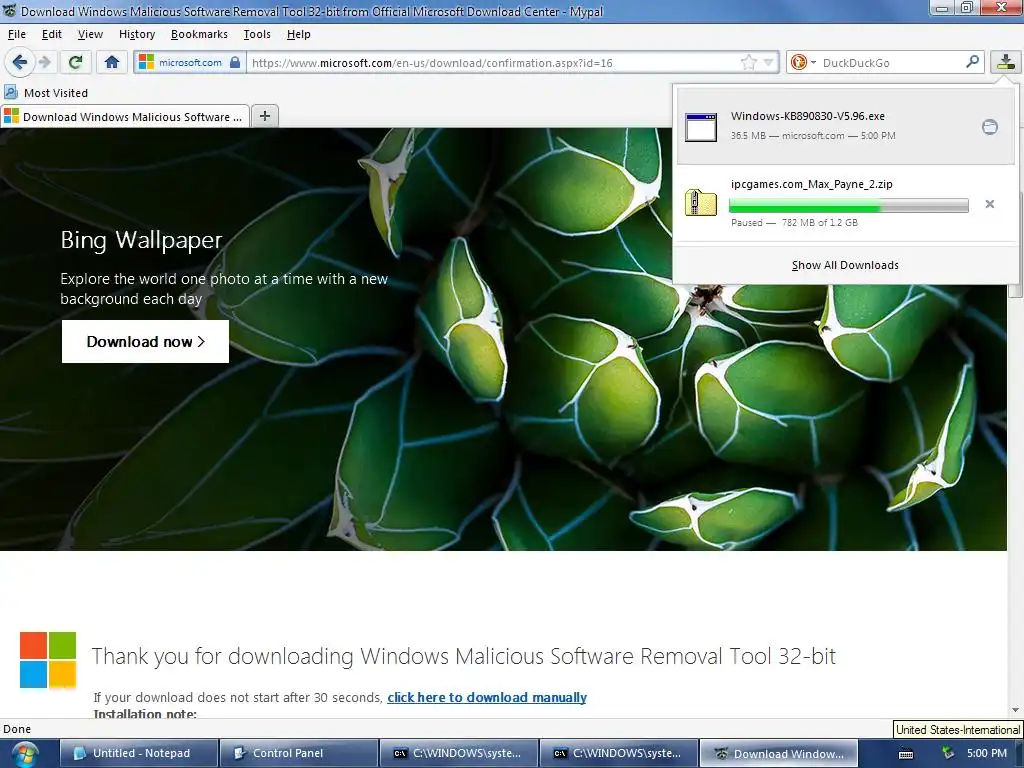Image resolution: width=1024 pixels, height=768 pixels.
Task: Click the keyboard layout tray icon
Action: [906, 754]
